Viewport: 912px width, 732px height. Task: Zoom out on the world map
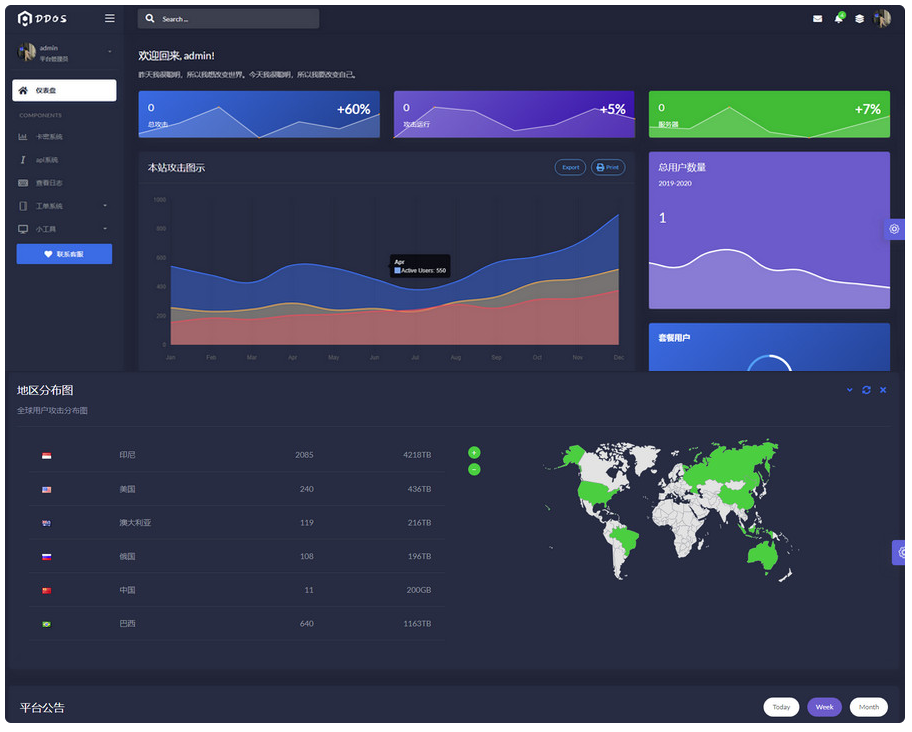point(474,469)
